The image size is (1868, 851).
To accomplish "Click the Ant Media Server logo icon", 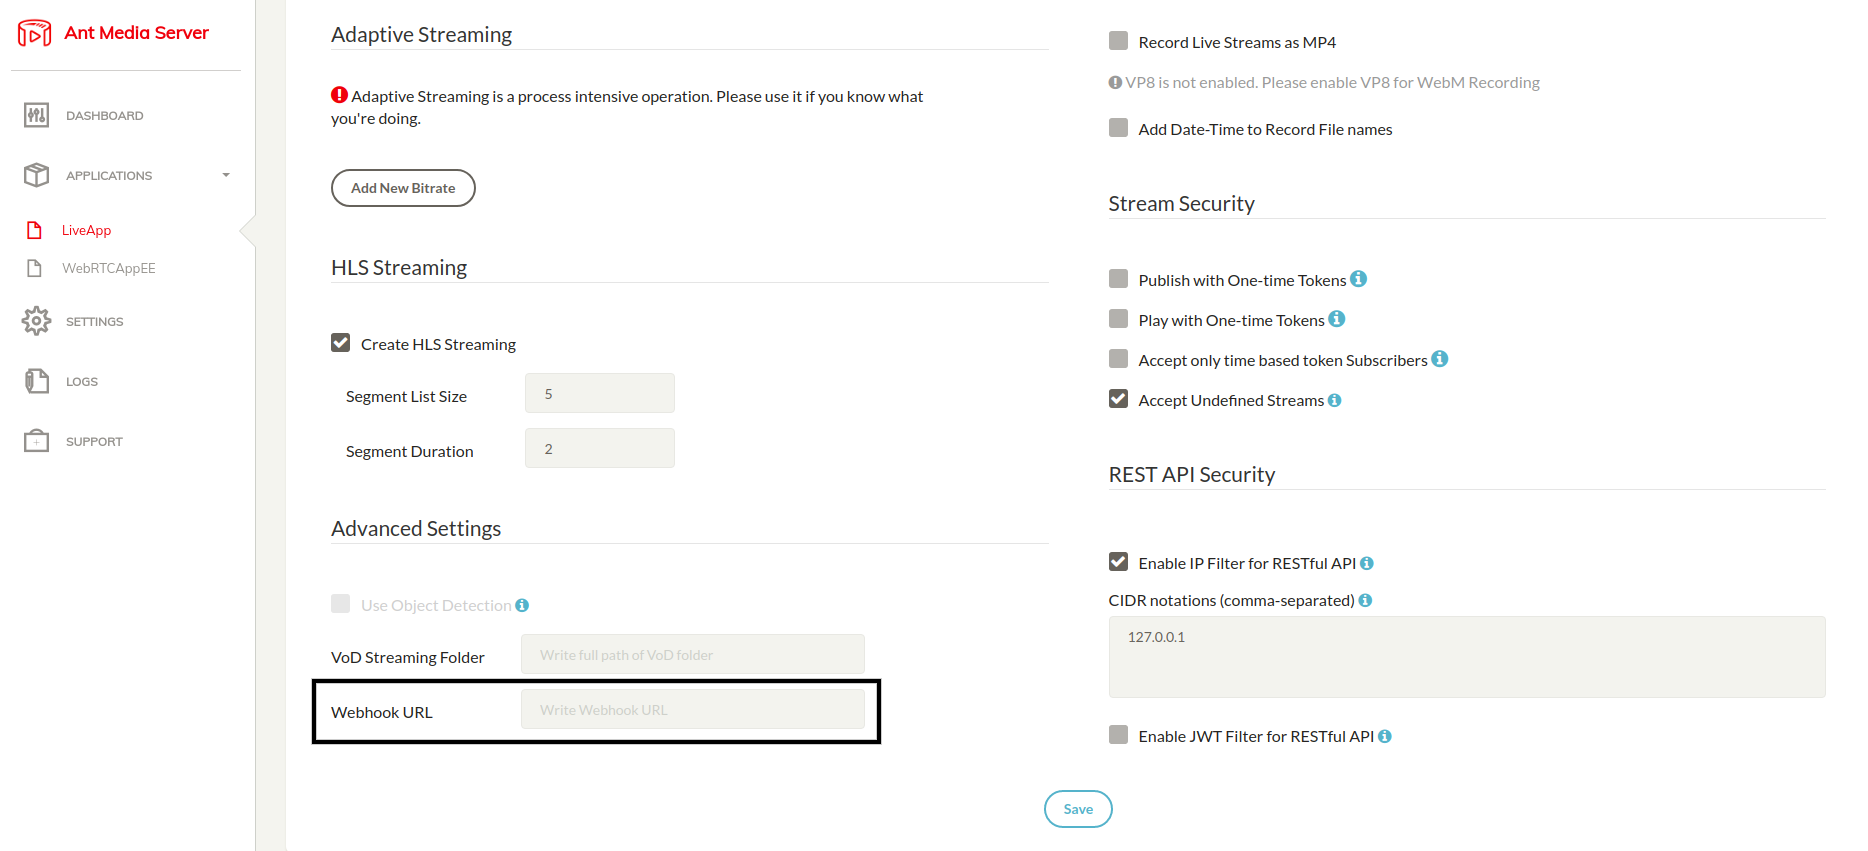I will [35, 33].
